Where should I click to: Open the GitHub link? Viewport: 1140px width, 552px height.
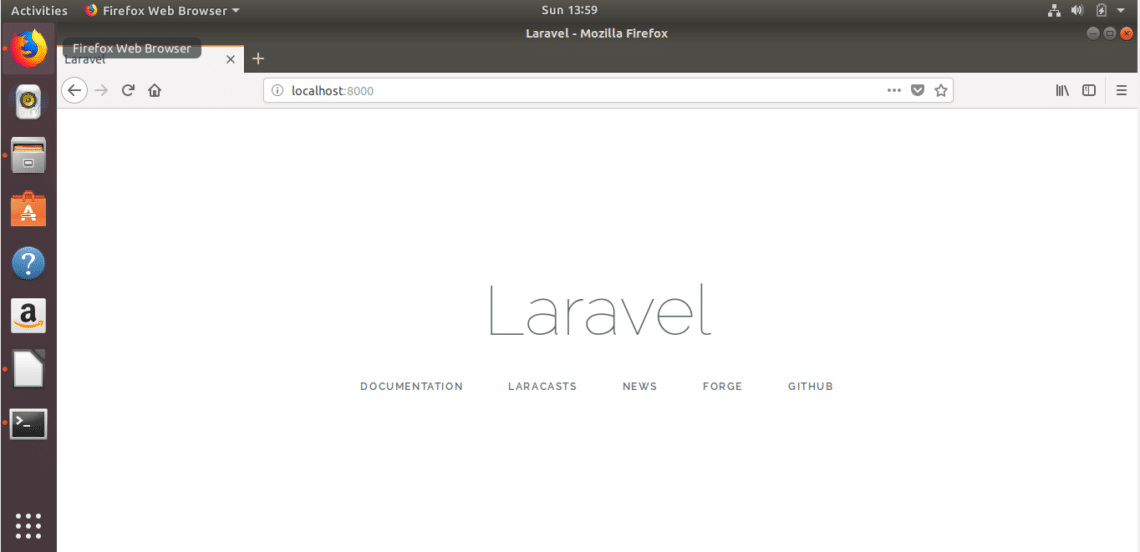(x=810, y=386)
